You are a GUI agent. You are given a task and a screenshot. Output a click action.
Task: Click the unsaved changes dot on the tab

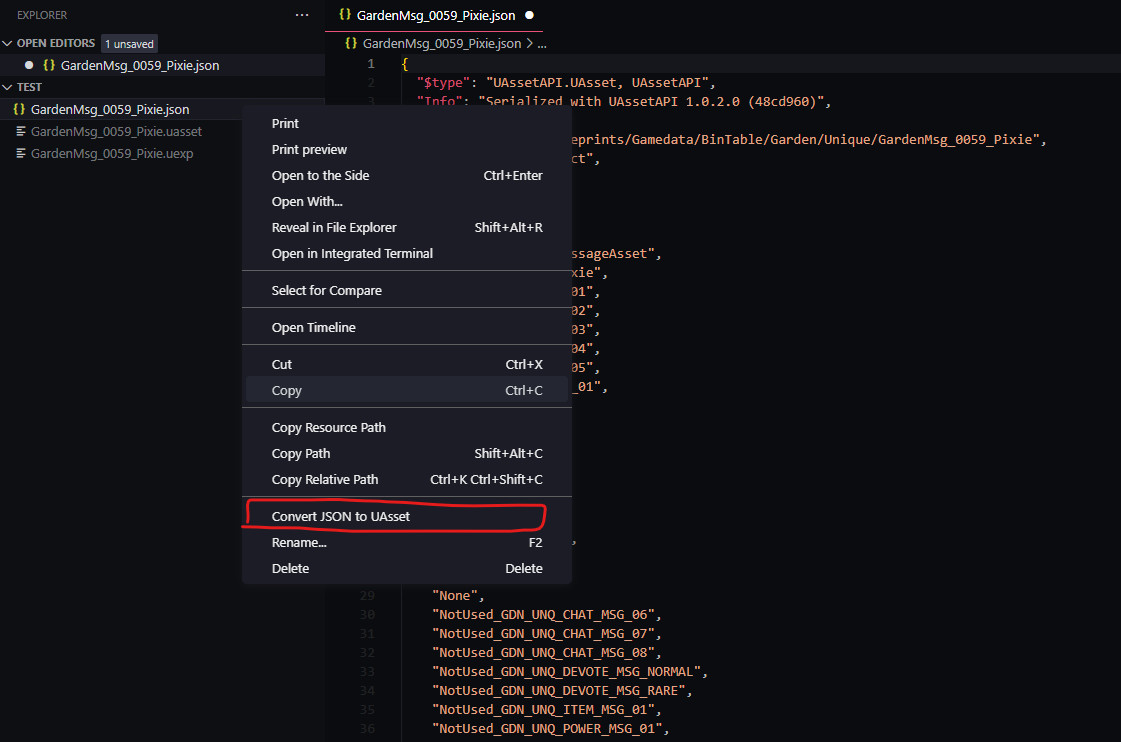[x=530, y=16]
